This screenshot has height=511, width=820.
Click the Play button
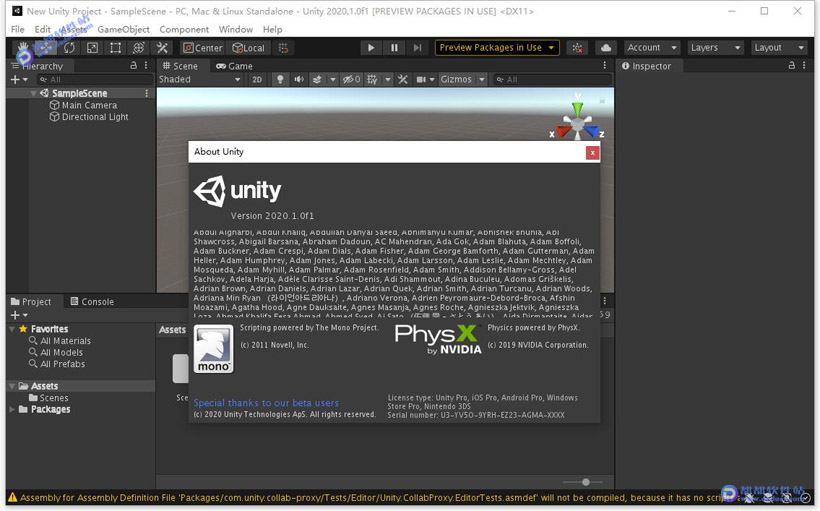coord(371,48)
